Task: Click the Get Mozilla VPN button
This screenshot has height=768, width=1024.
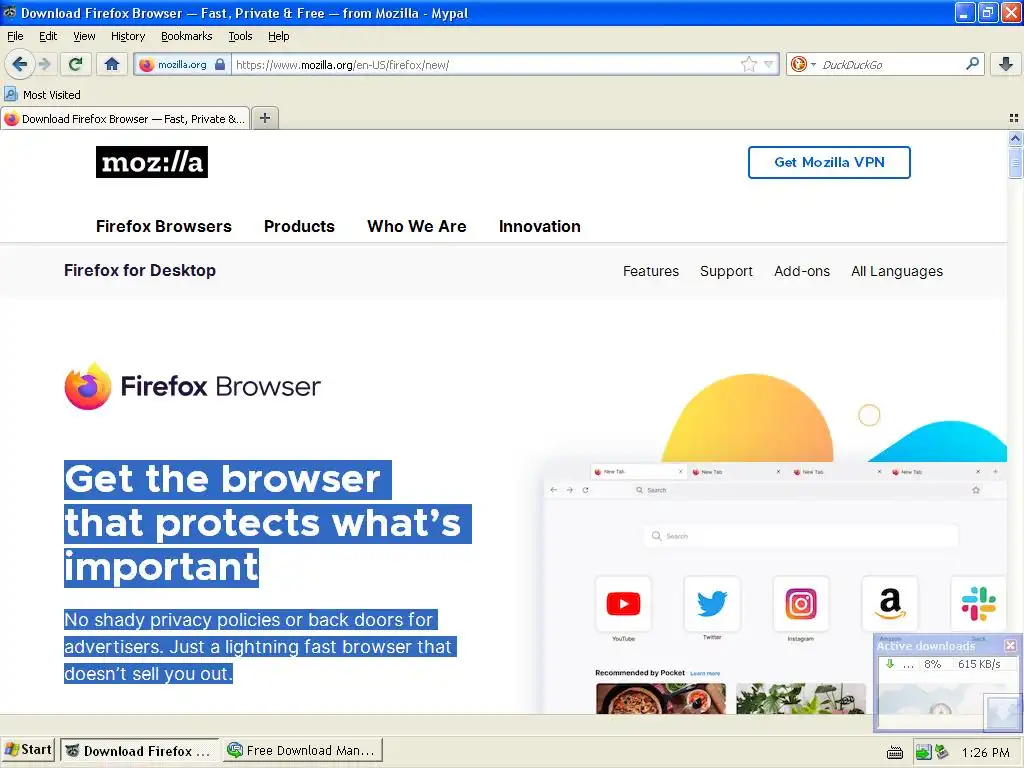Action: [x=829, y=162]
